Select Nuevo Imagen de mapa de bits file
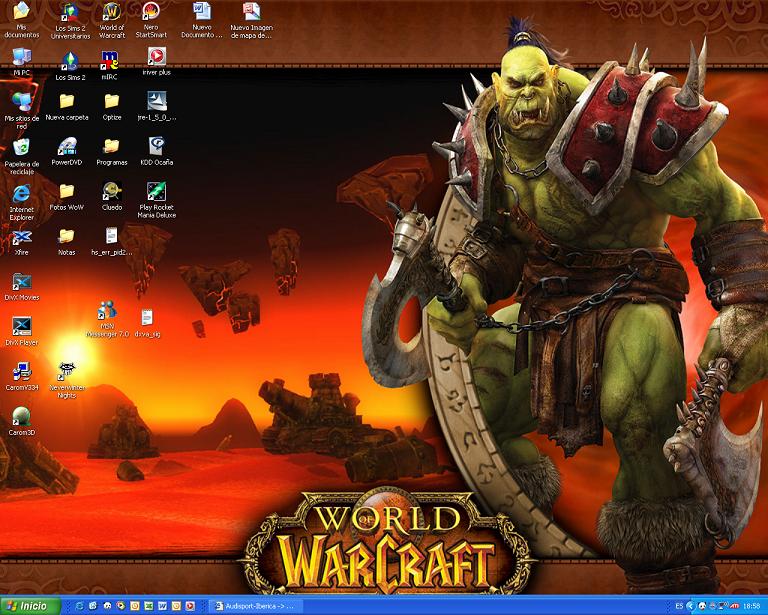Viewport: 768px width, 615px height. pyautogui.click(x=251, y=20)
